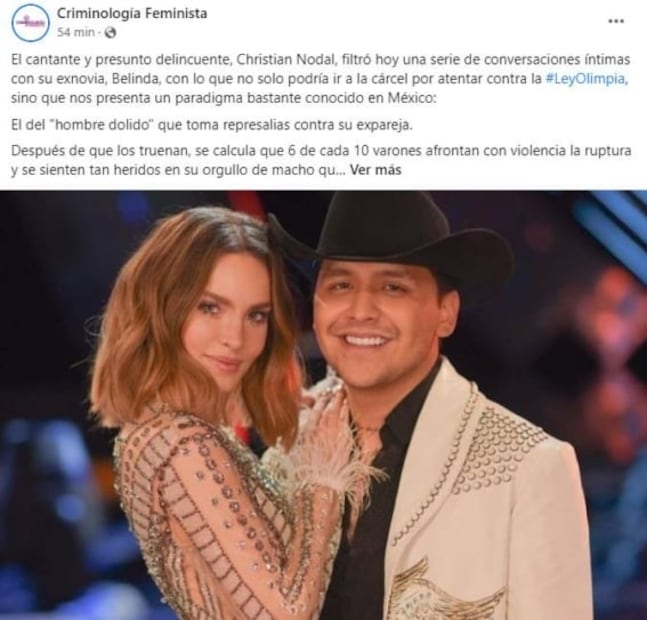
Task: Click the globe public-audience icon
Action: [x=110, y=33]
